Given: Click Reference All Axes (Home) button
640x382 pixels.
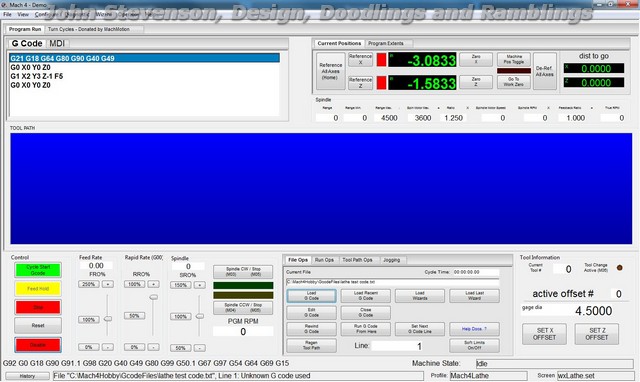Looking at the screenshot, I should pyautogui.click(x=330, y=71).
